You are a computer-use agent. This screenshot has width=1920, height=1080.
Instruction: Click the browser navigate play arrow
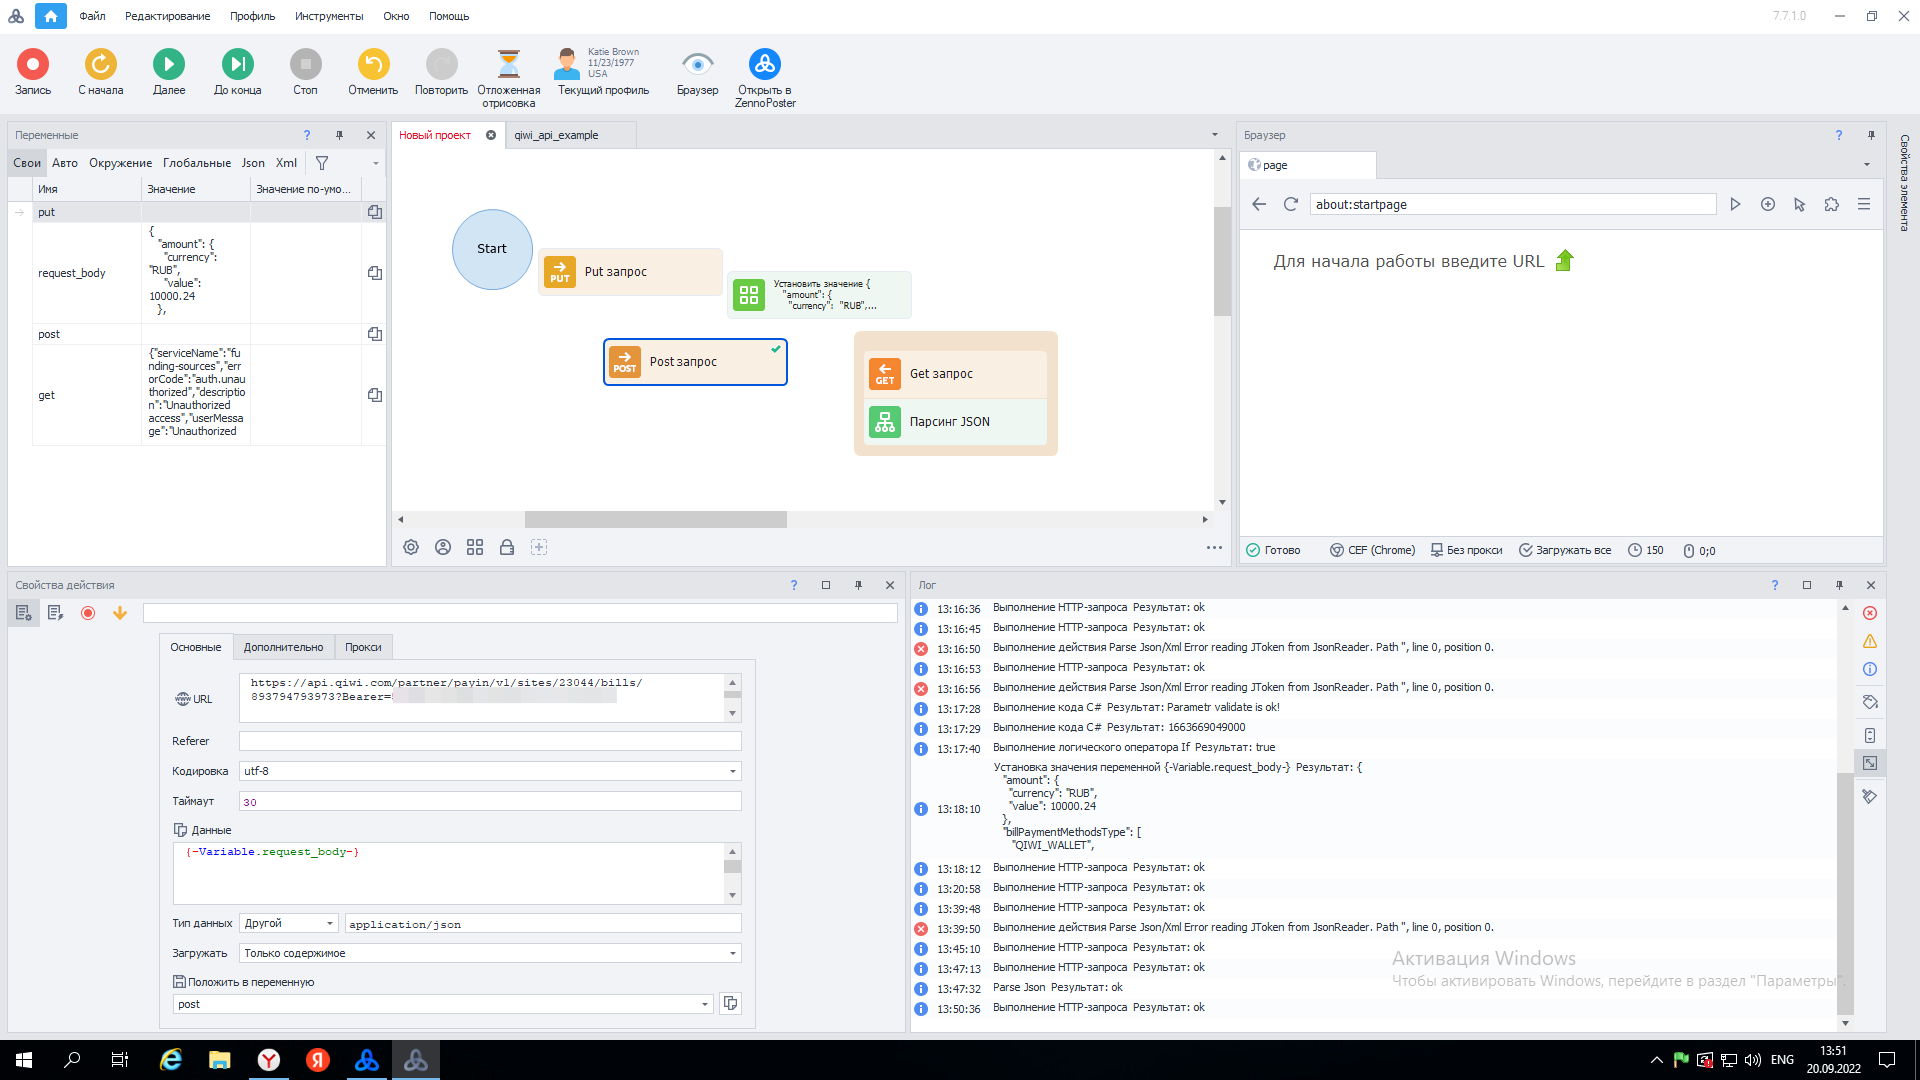pos(1736,204)
